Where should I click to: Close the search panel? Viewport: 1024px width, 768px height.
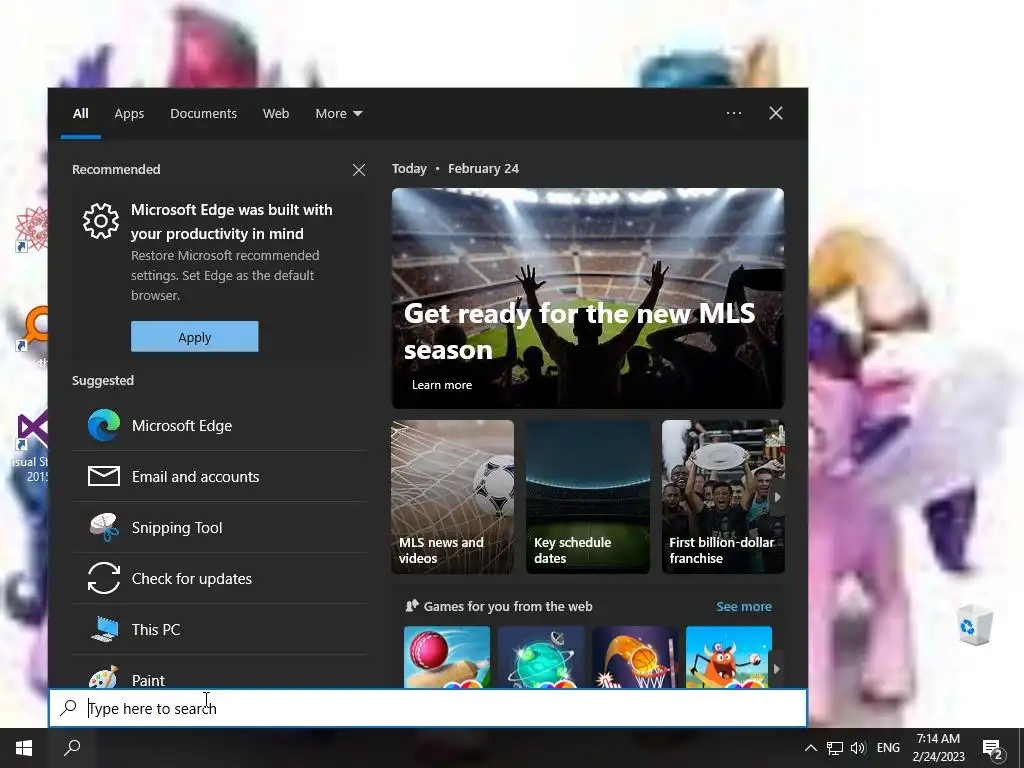(776, 113)
